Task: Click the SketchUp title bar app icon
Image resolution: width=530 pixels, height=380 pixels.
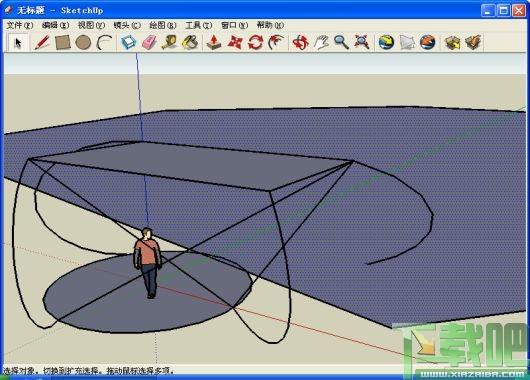Action: click(9, 10)
